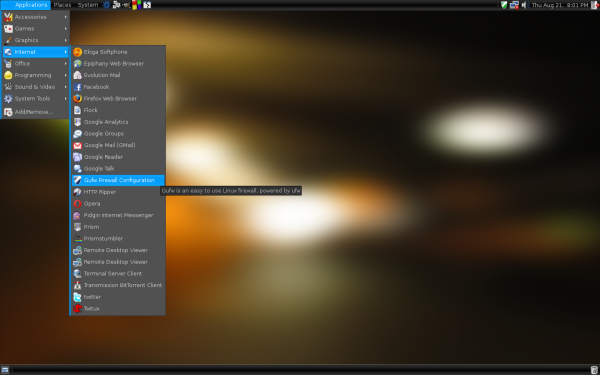This screenshot has width=600, height=375.
Task: Launch Prism from the Internet menu
Action: click(x=118, y=227)
